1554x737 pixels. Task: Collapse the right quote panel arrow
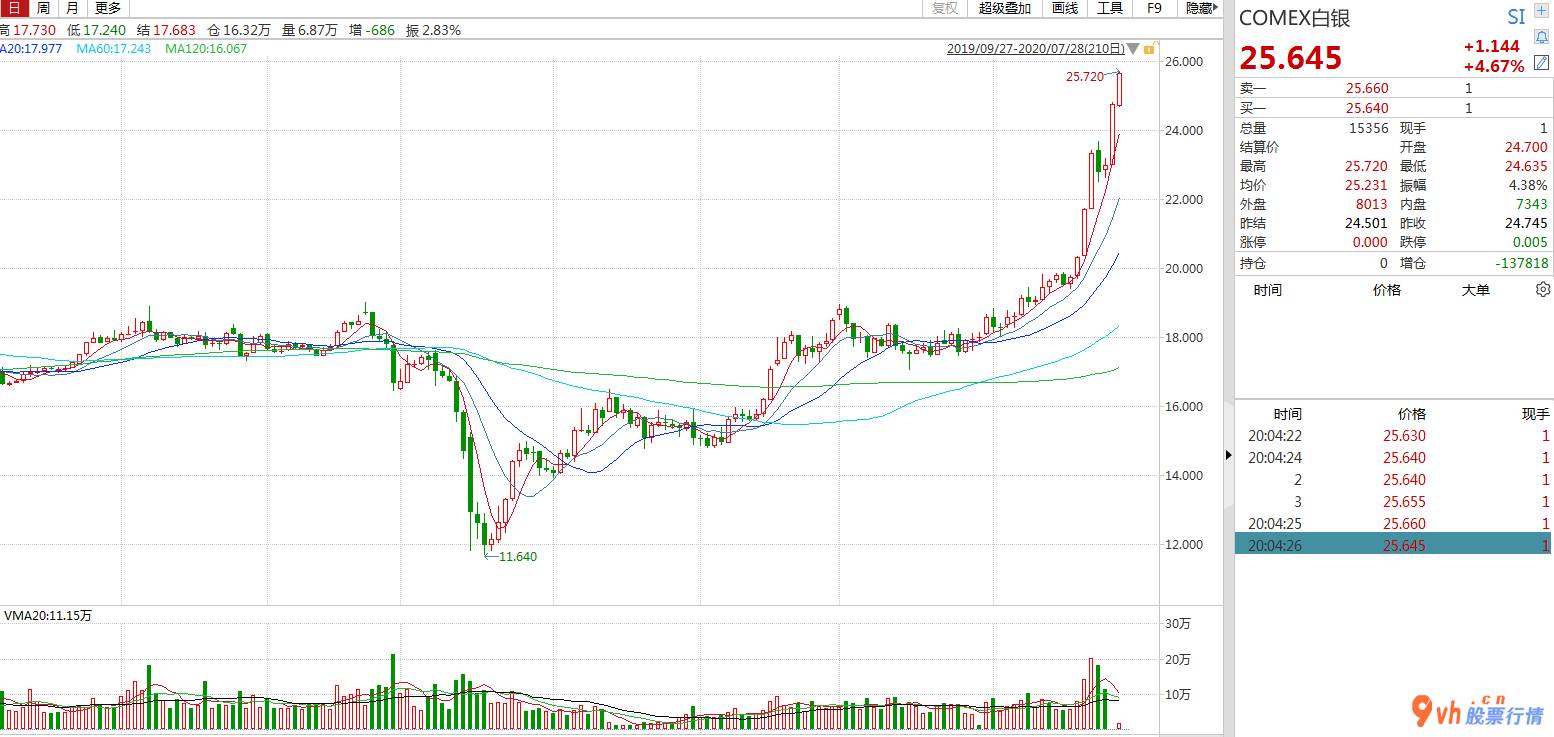coord(1229,455)
